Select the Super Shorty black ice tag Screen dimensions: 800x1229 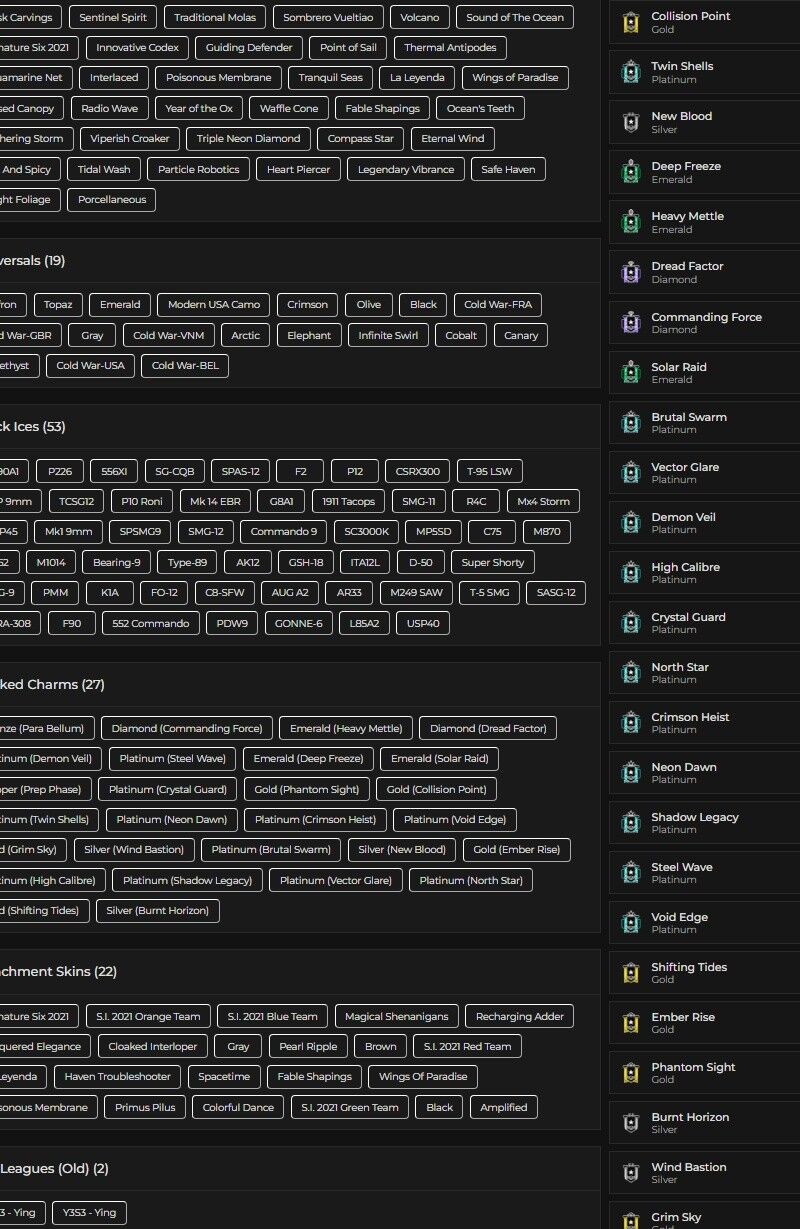492,562
